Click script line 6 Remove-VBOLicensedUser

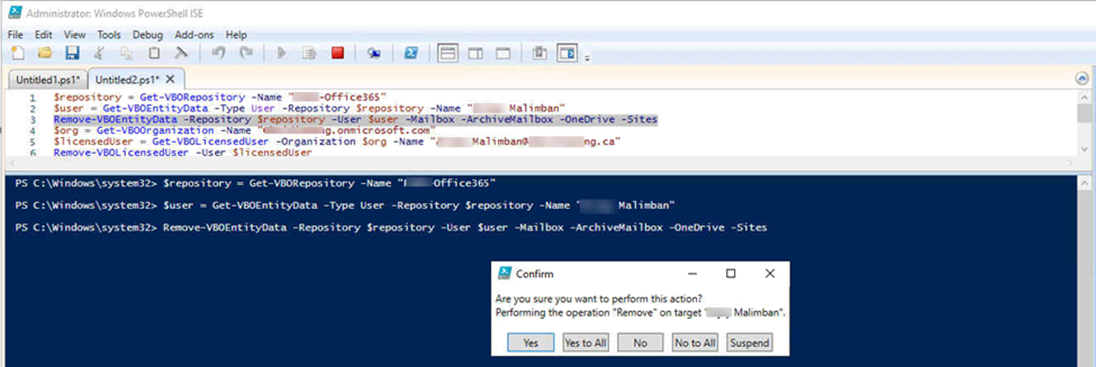(182, 152)
